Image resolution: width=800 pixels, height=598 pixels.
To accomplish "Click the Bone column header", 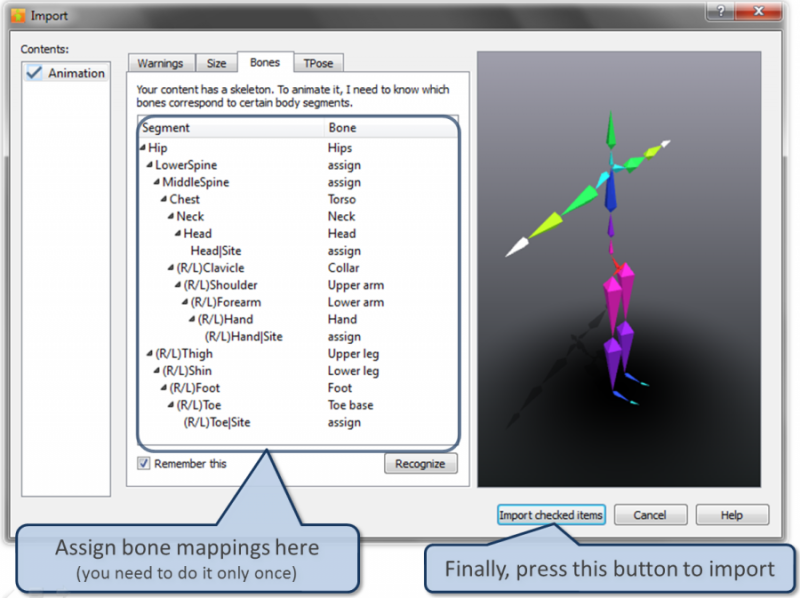I will coord(391,128).
